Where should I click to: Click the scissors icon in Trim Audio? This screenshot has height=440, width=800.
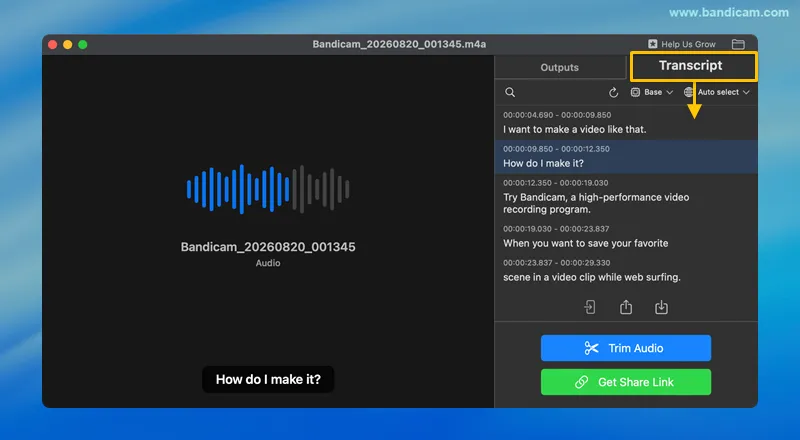point(591,348)
